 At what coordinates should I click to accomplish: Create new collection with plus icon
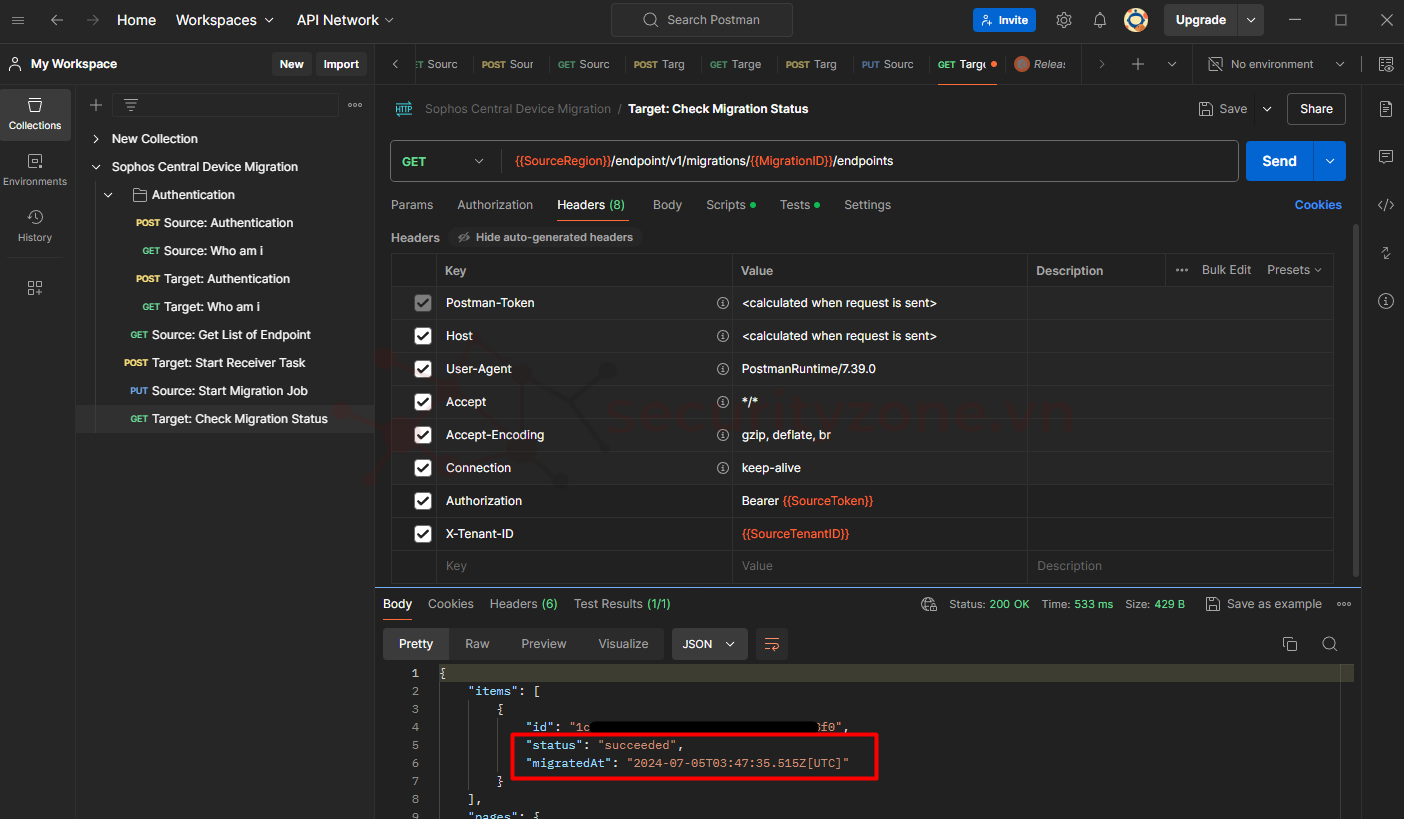[96, 105]
